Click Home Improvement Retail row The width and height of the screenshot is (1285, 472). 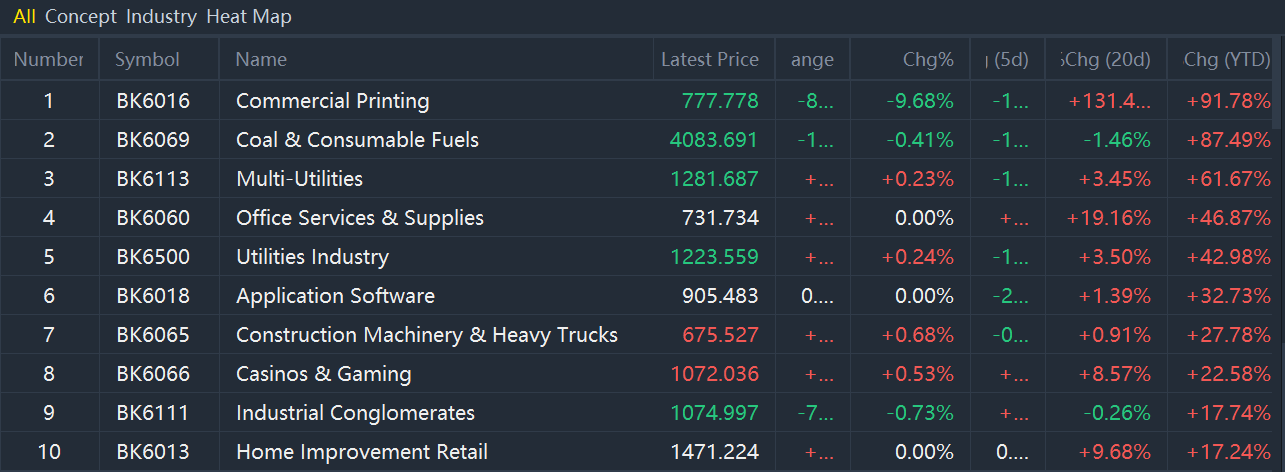[x=361, y=452]
